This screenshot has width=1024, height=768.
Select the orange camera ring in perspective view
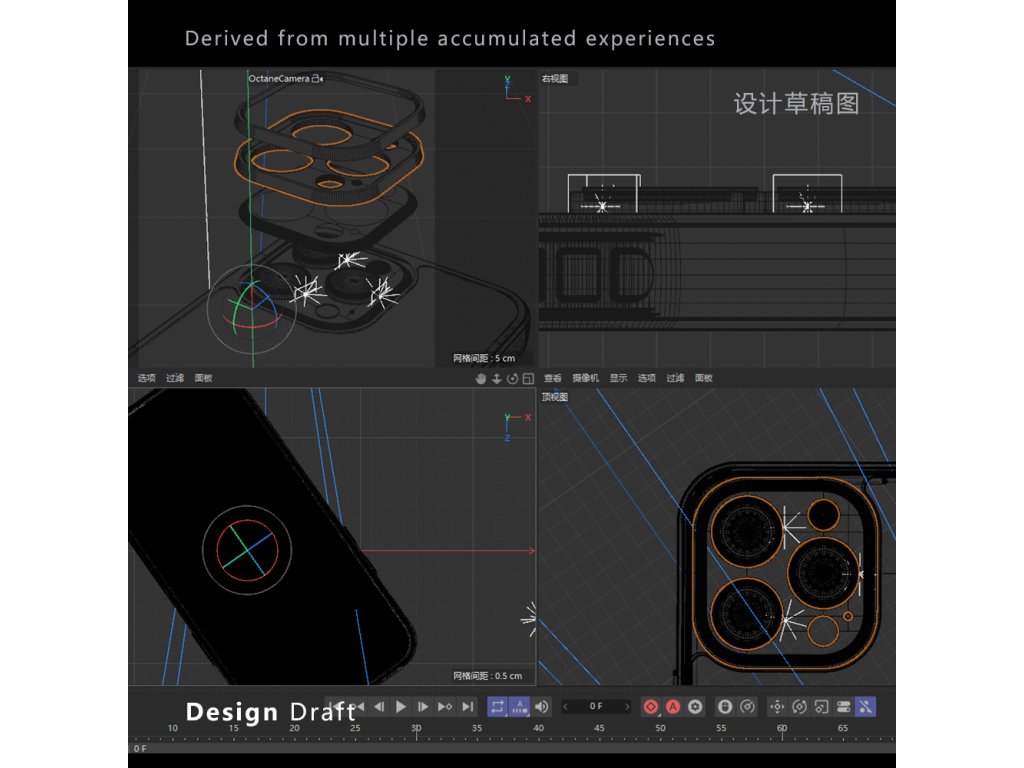pyautogui.click(x=330, y=157)
